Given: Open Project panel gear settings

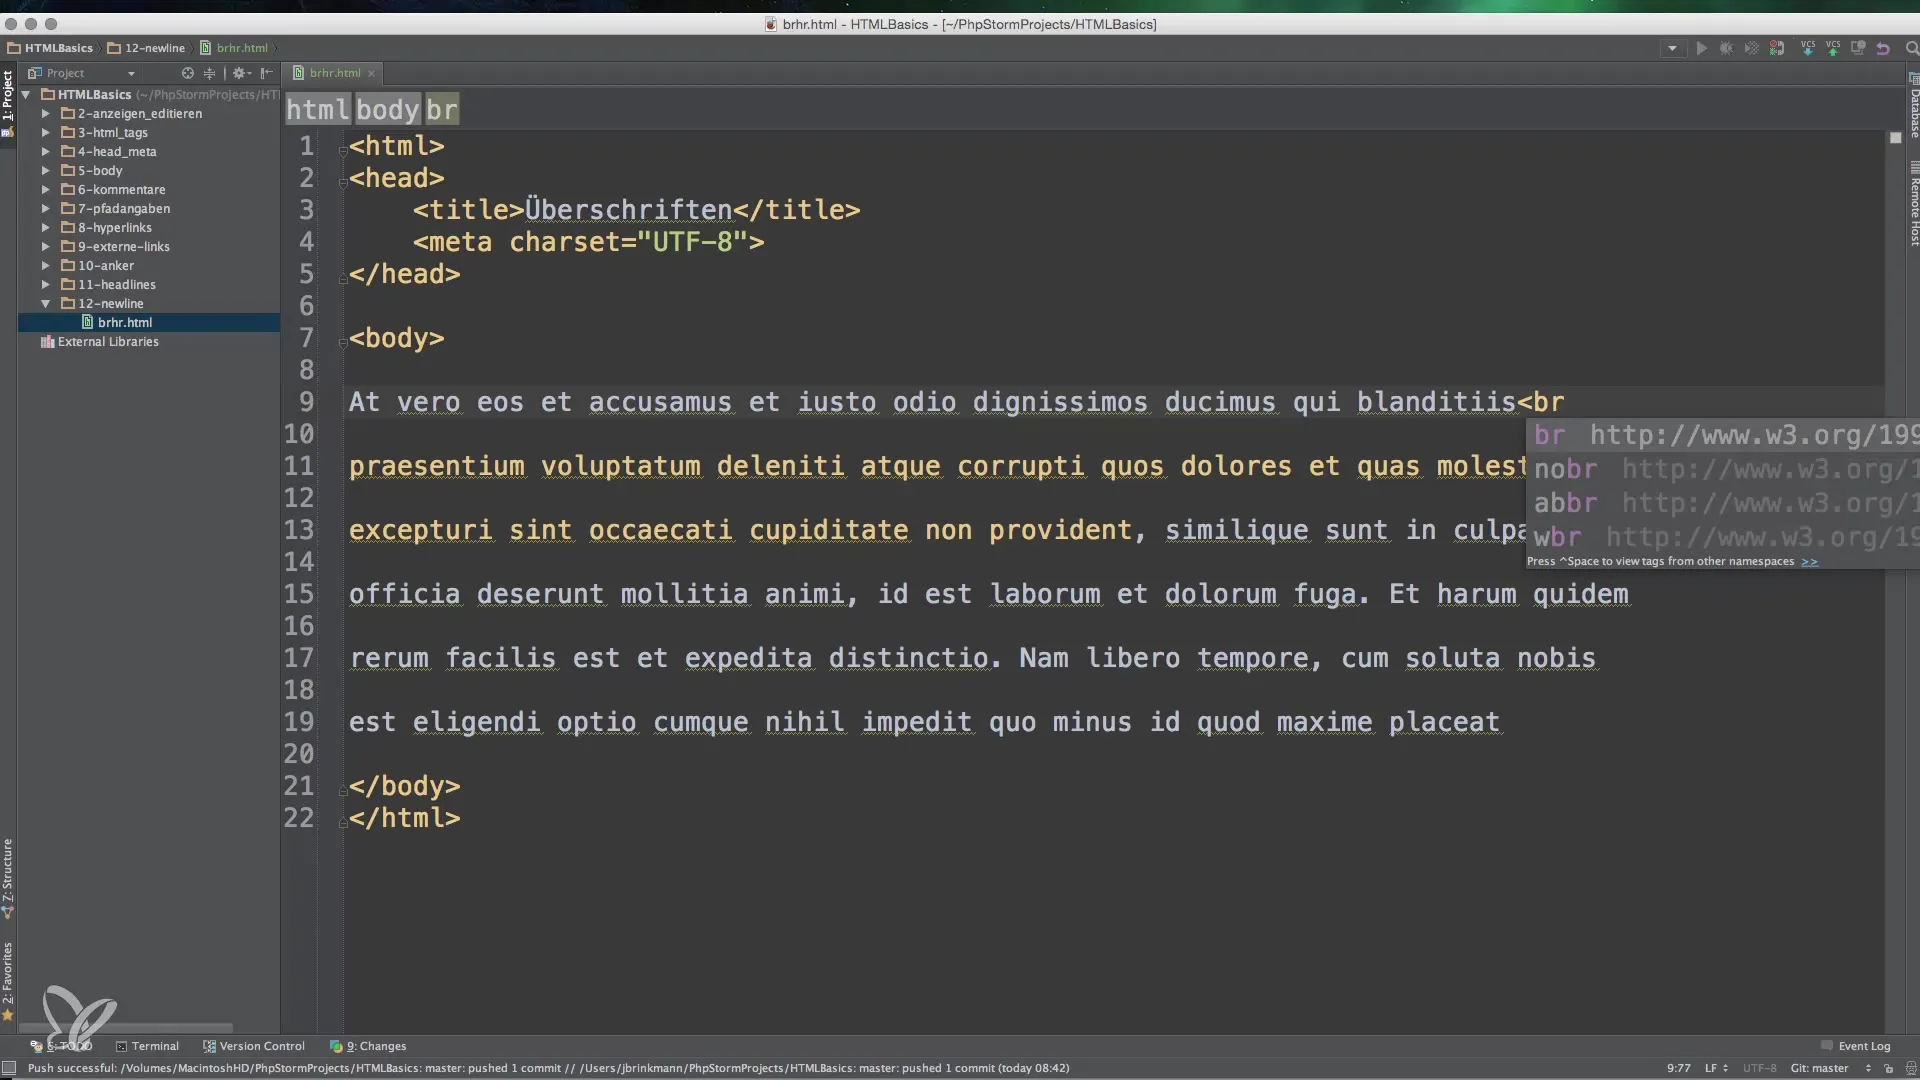Looking at the screenshot, I should coord(240,73).
